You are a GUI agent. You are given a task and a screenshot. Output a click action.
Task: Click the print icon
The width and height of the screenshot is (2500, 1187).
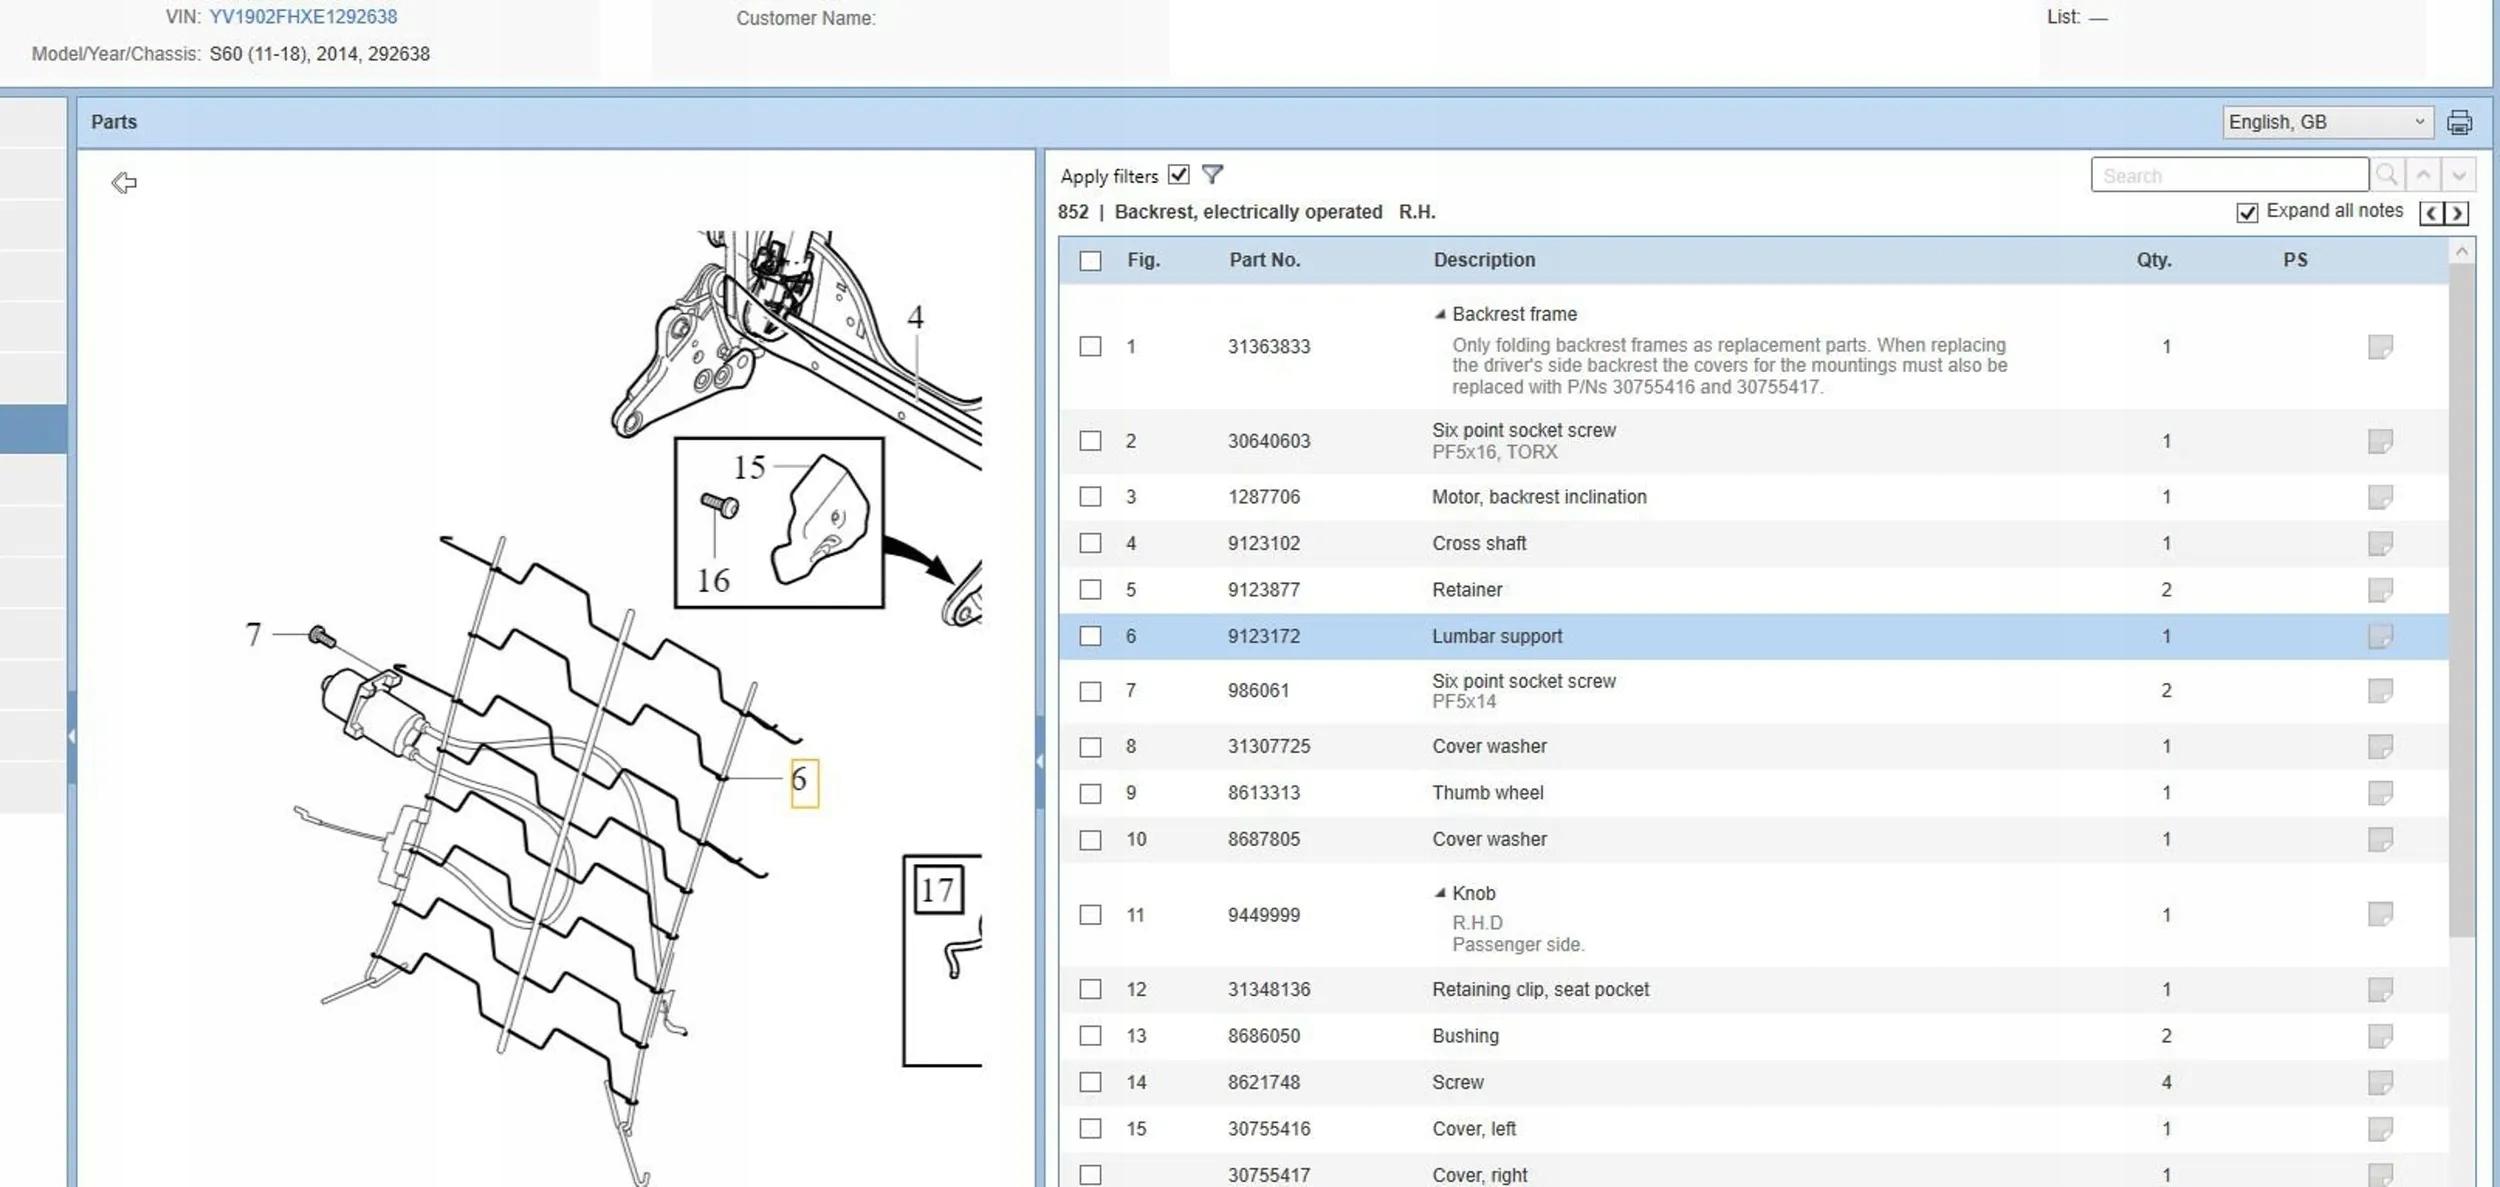[2459, 122]
